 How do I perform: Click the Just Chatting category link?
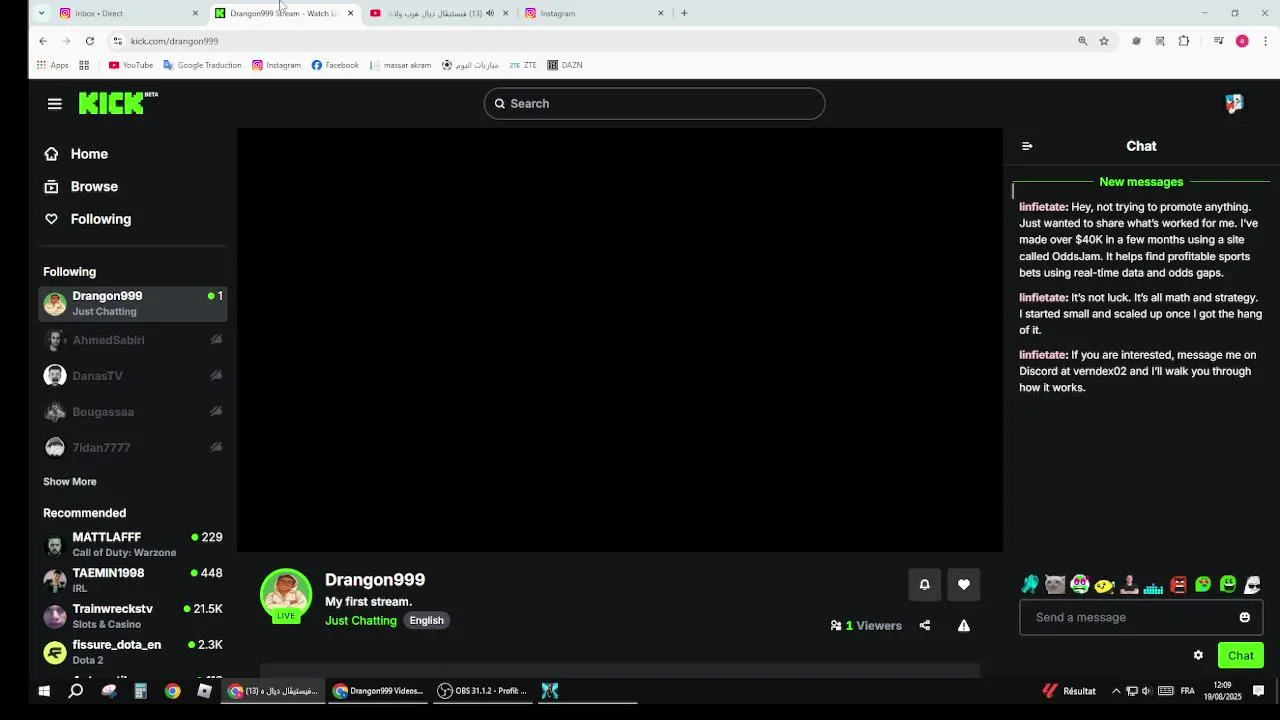[x=361, y=621]
